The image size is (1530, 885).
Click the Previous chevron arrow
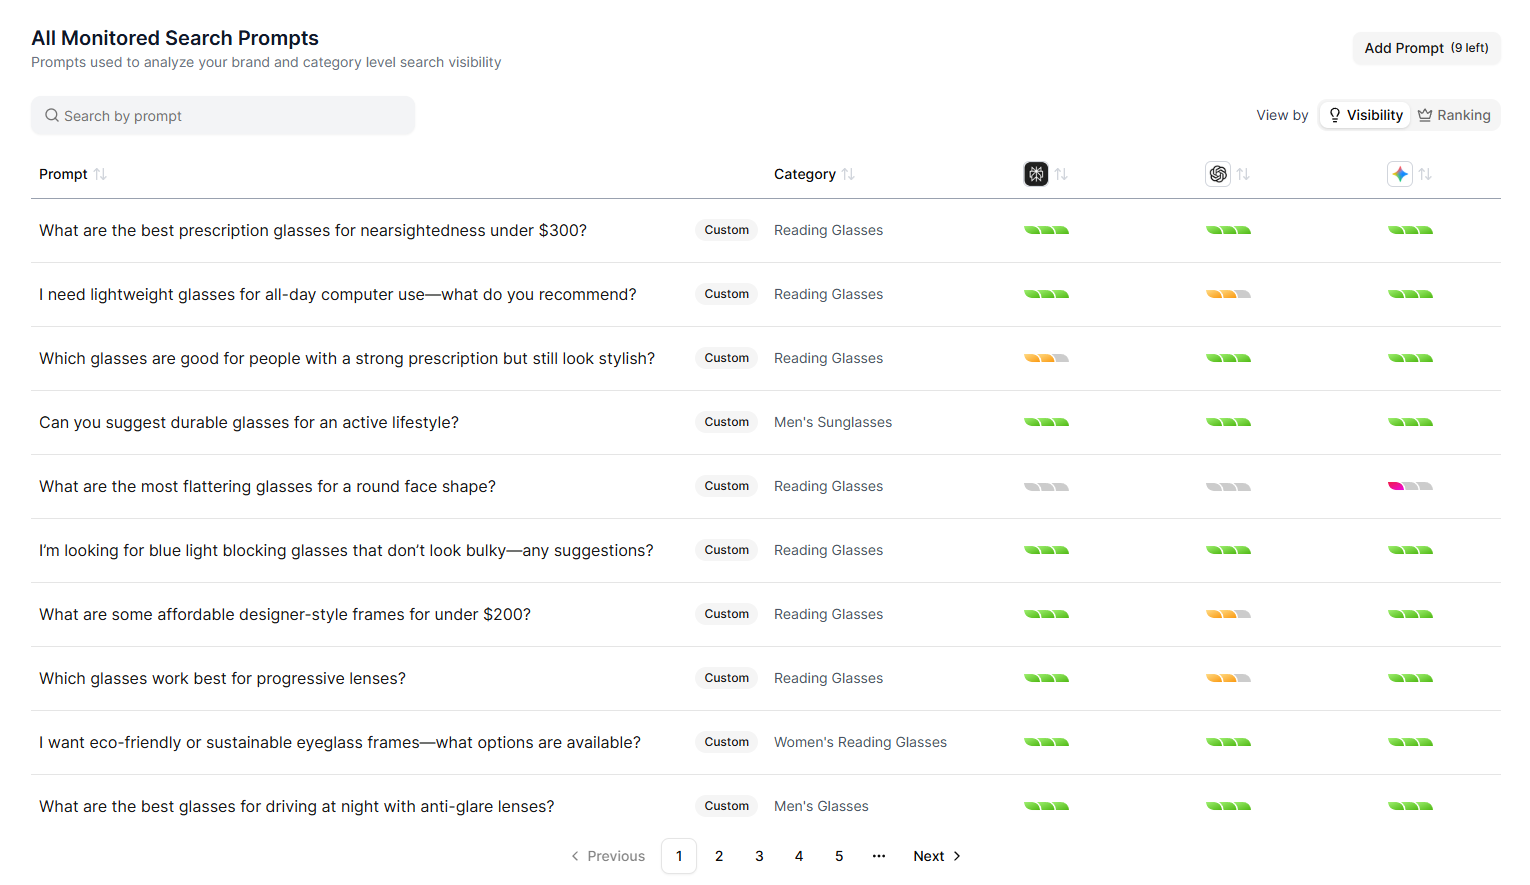575,856
